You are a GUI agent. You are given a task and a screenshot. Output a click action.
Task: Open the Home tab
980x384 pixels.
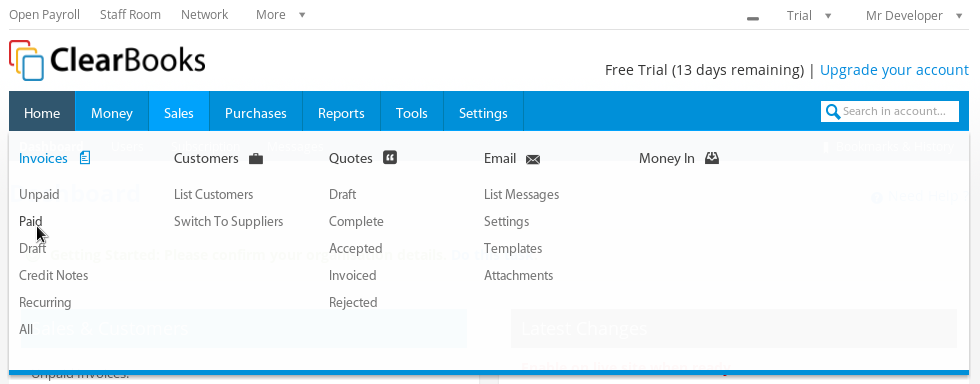(x=42, y=113)
